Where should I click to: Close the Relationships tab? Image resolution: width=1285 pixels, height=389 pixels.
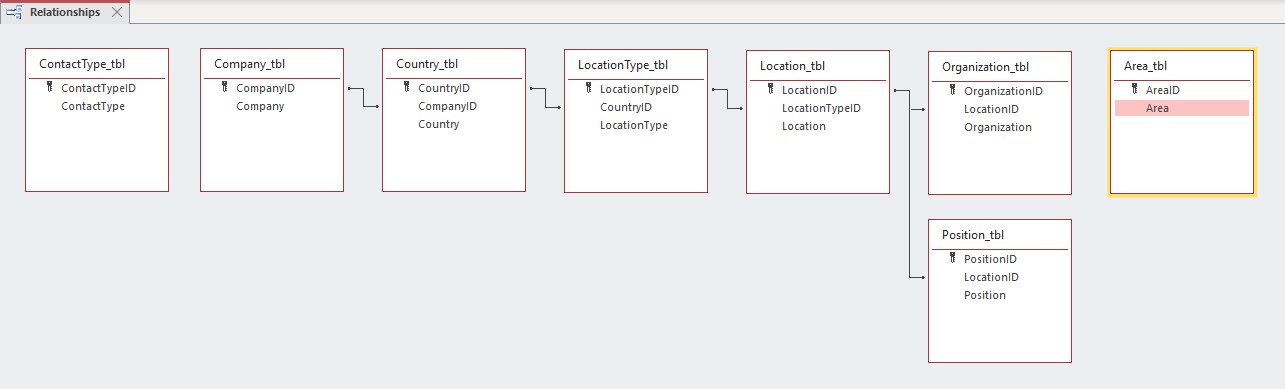(x=116, y=12)
